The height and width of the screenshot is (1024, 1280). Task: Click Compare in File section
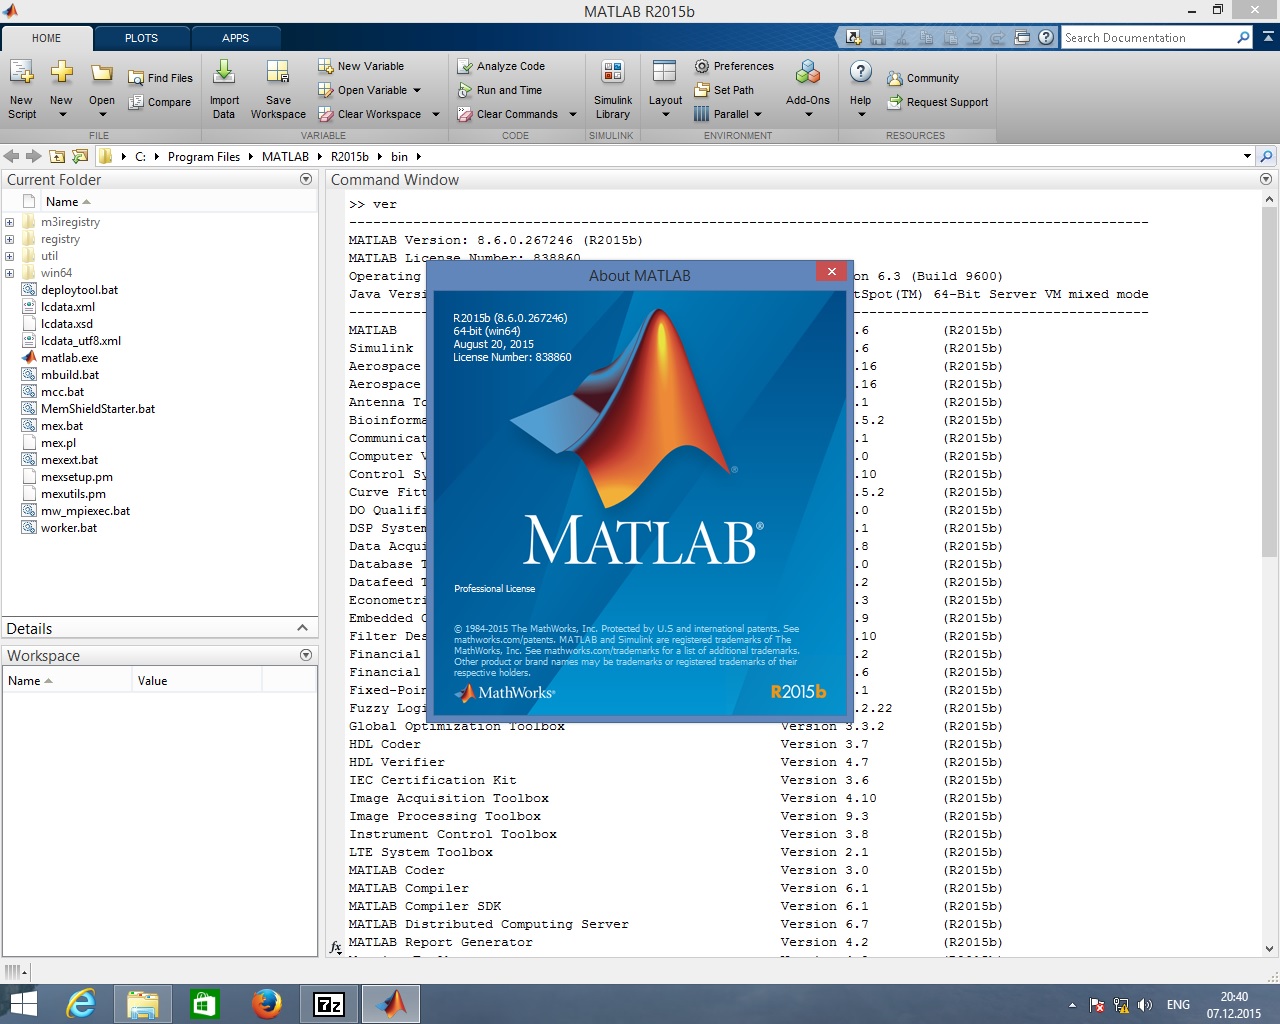pos(160,102)
